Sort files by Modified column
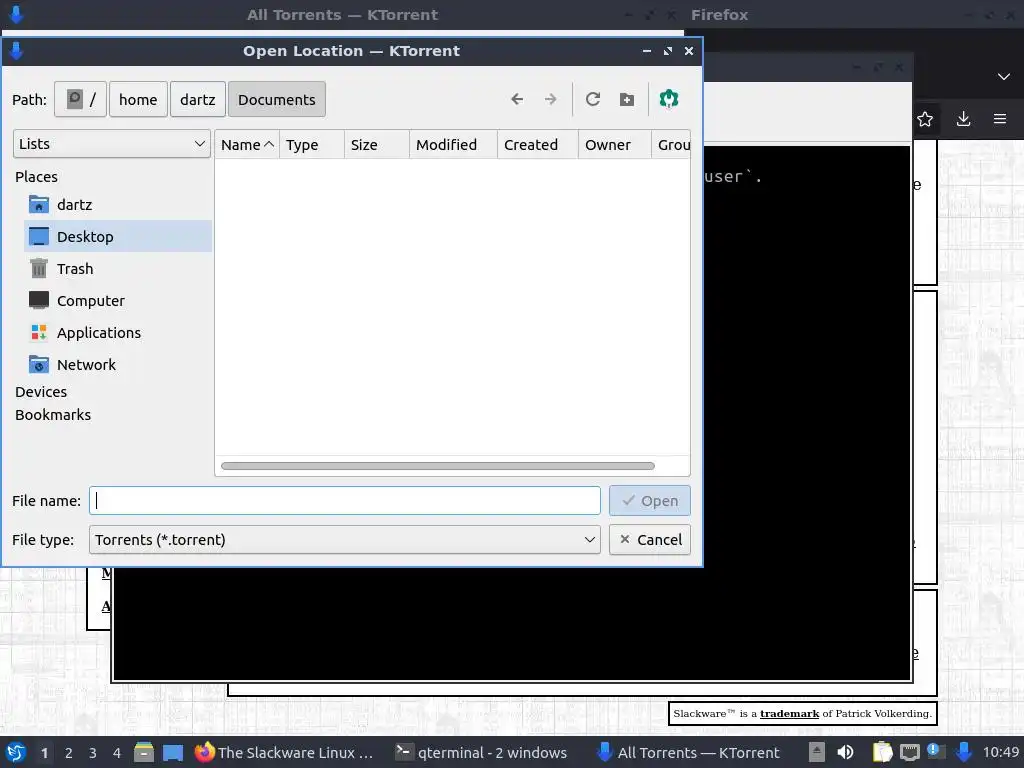Screen dimensions: 1024x768 click(x=453, y=144)
